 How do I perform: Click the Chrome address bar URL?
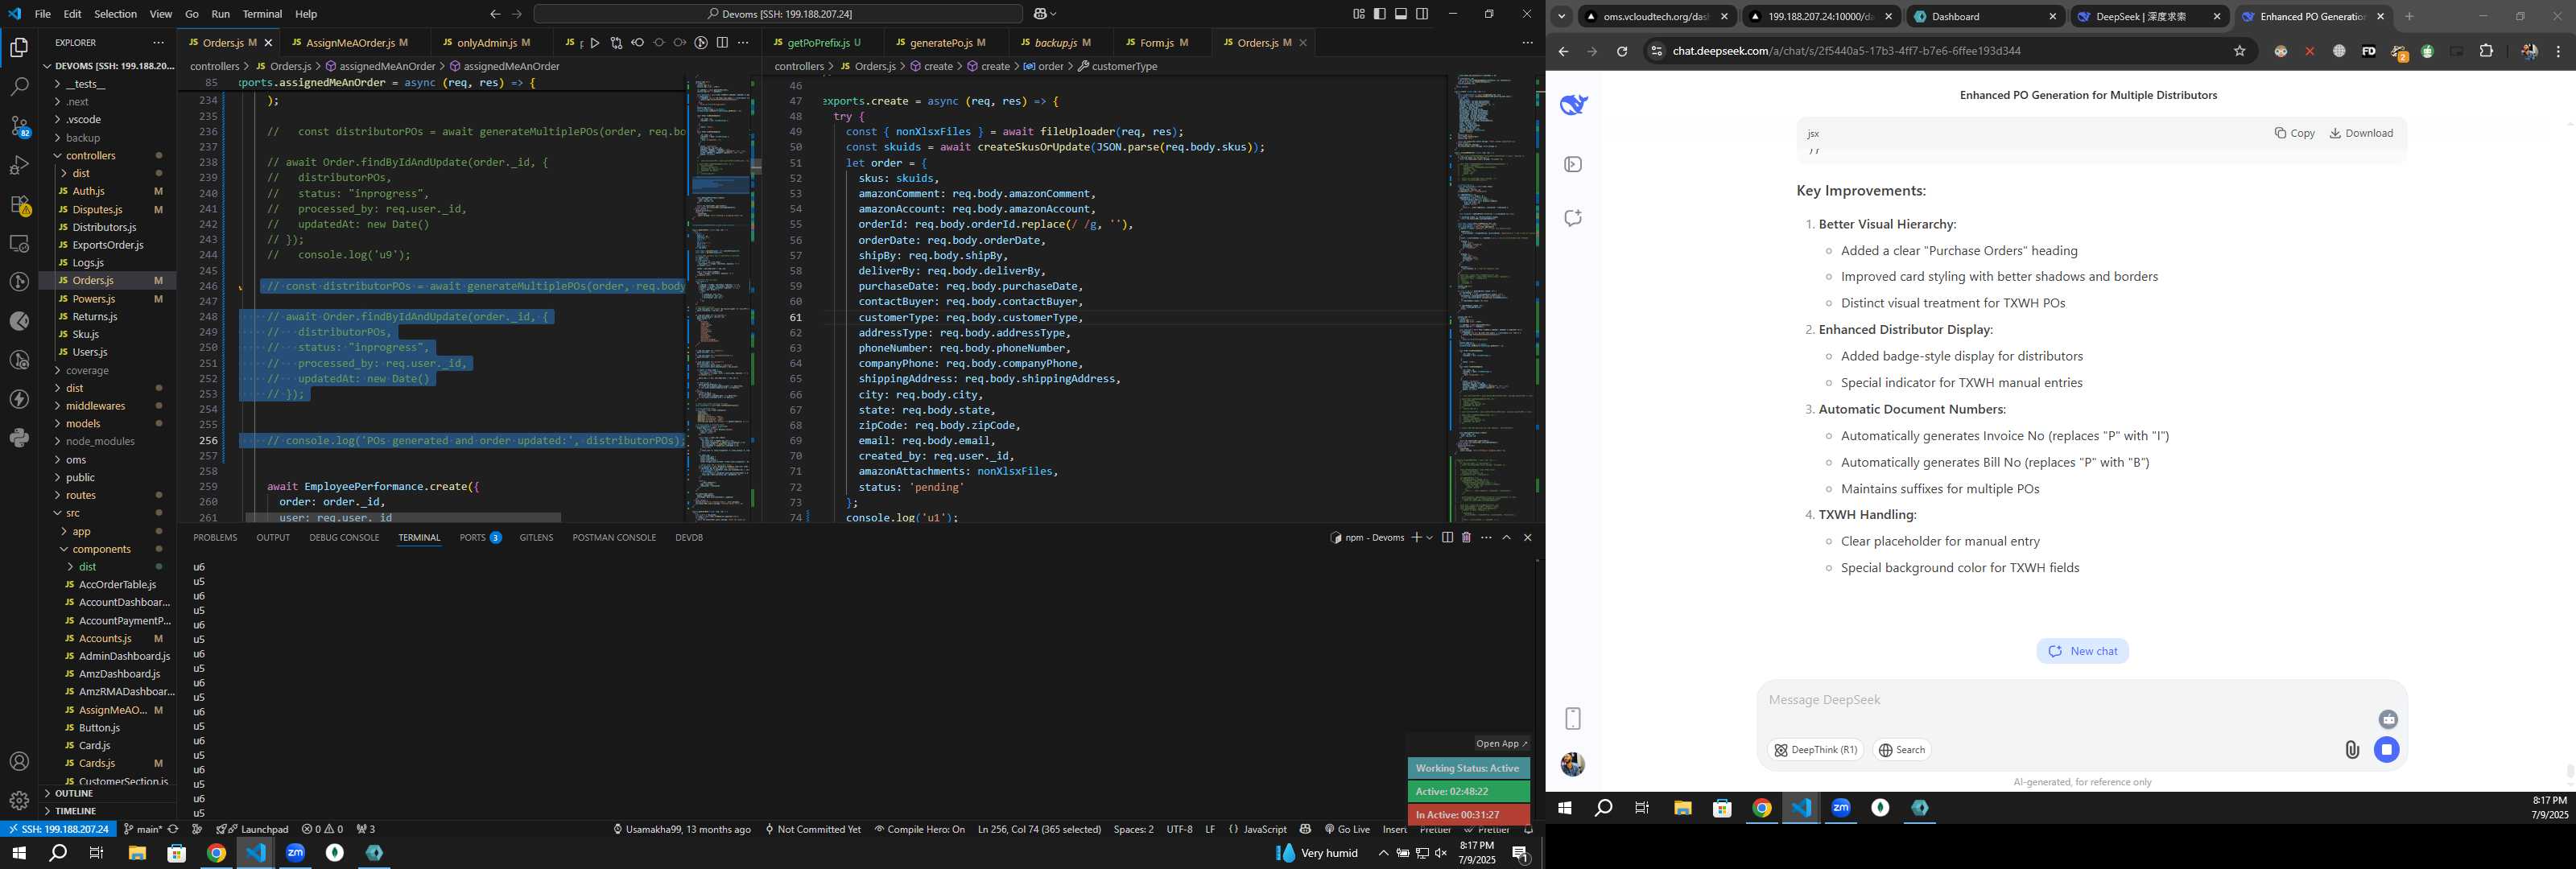click(1846, 51)
